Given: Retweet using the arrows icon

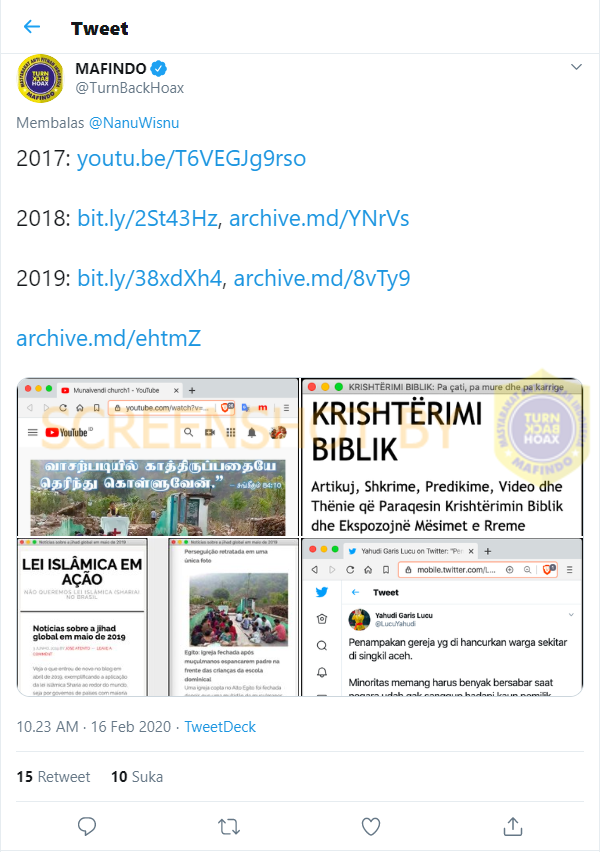Looking at the screenshot, I should (x=229, y=826).
